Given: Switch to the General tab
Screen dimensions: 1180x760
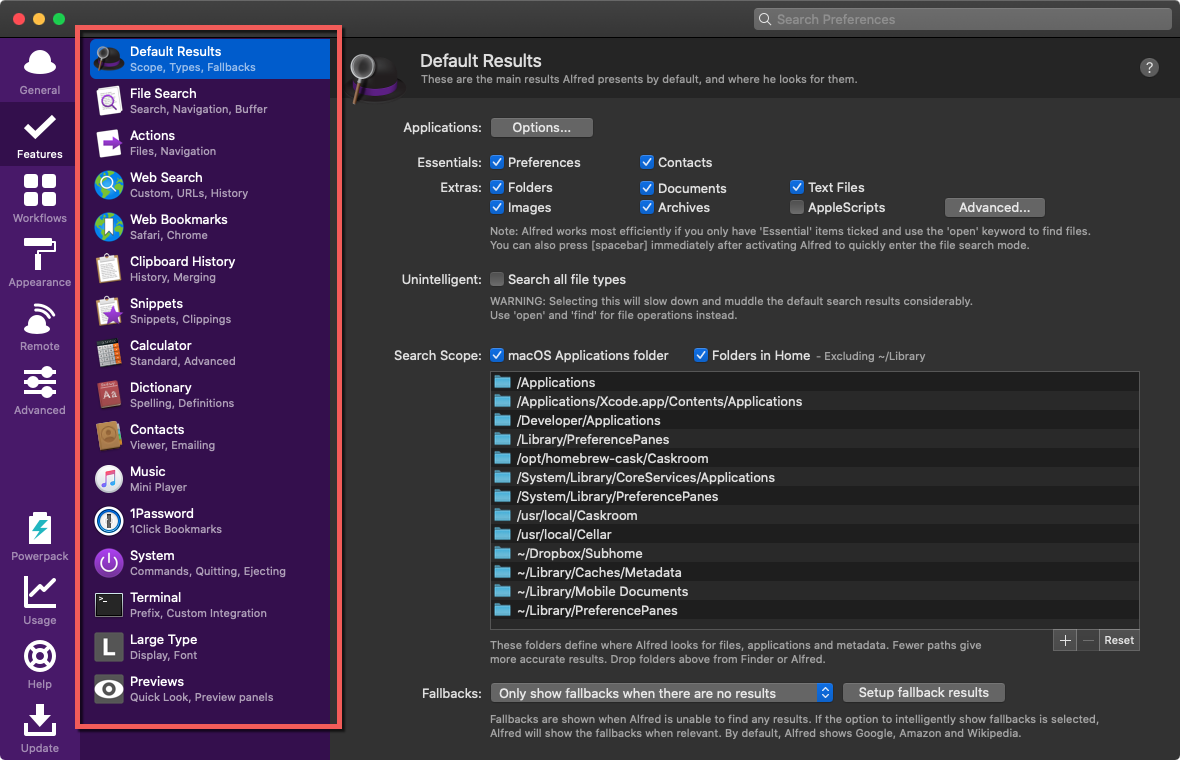Looking at the screenshot, I should coord(40,72).
